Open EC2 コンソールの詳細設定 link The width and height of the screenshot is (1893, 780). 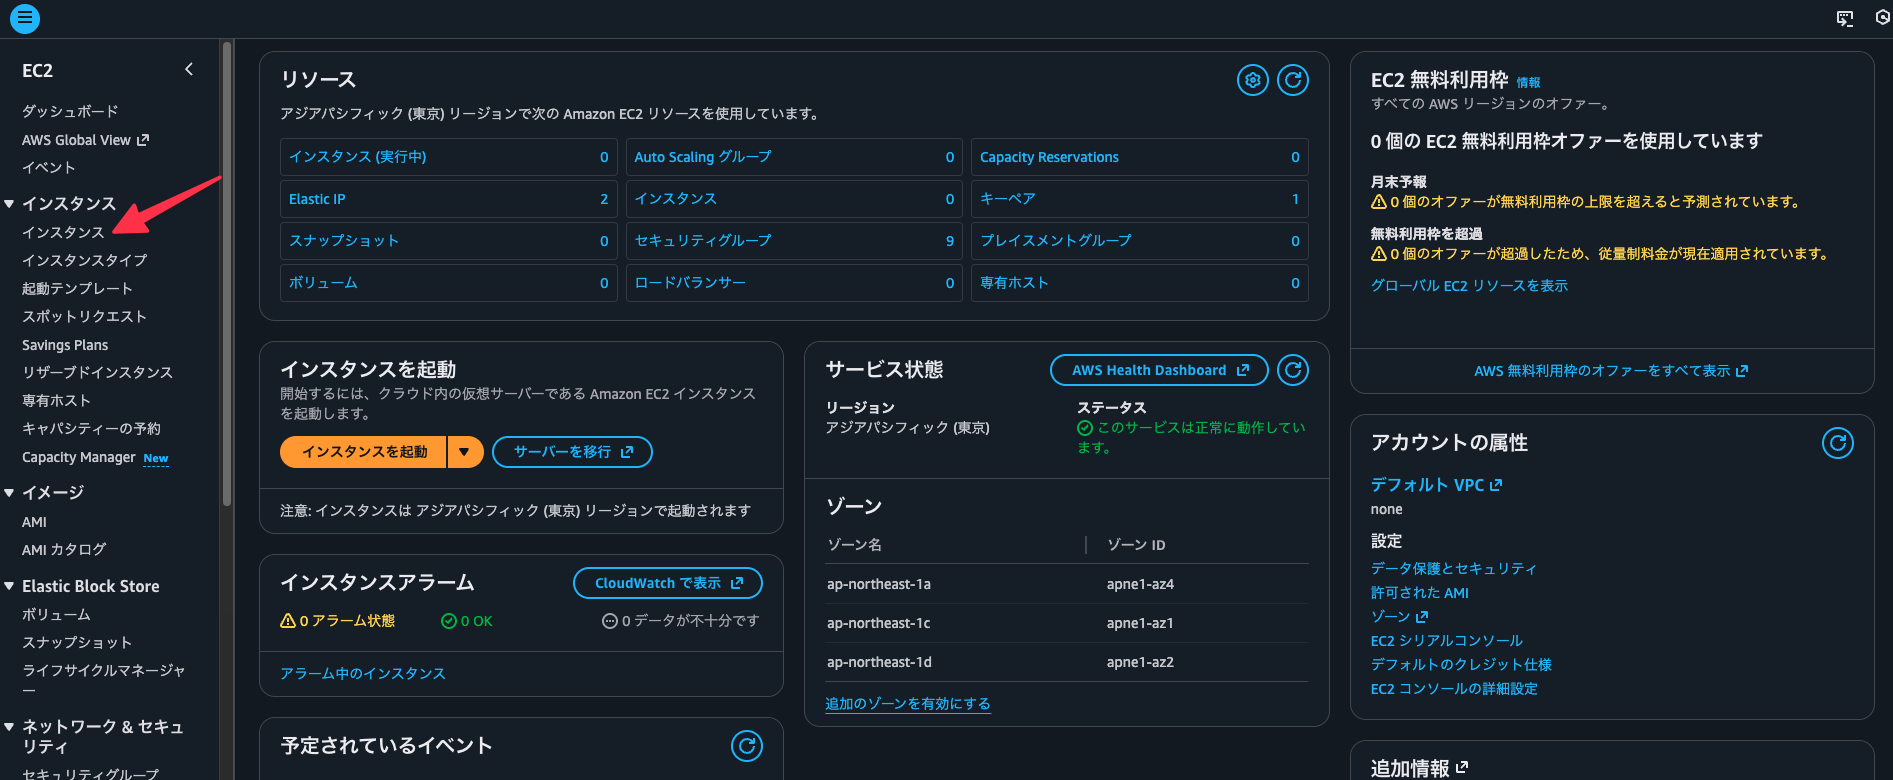pos(1454,689)
